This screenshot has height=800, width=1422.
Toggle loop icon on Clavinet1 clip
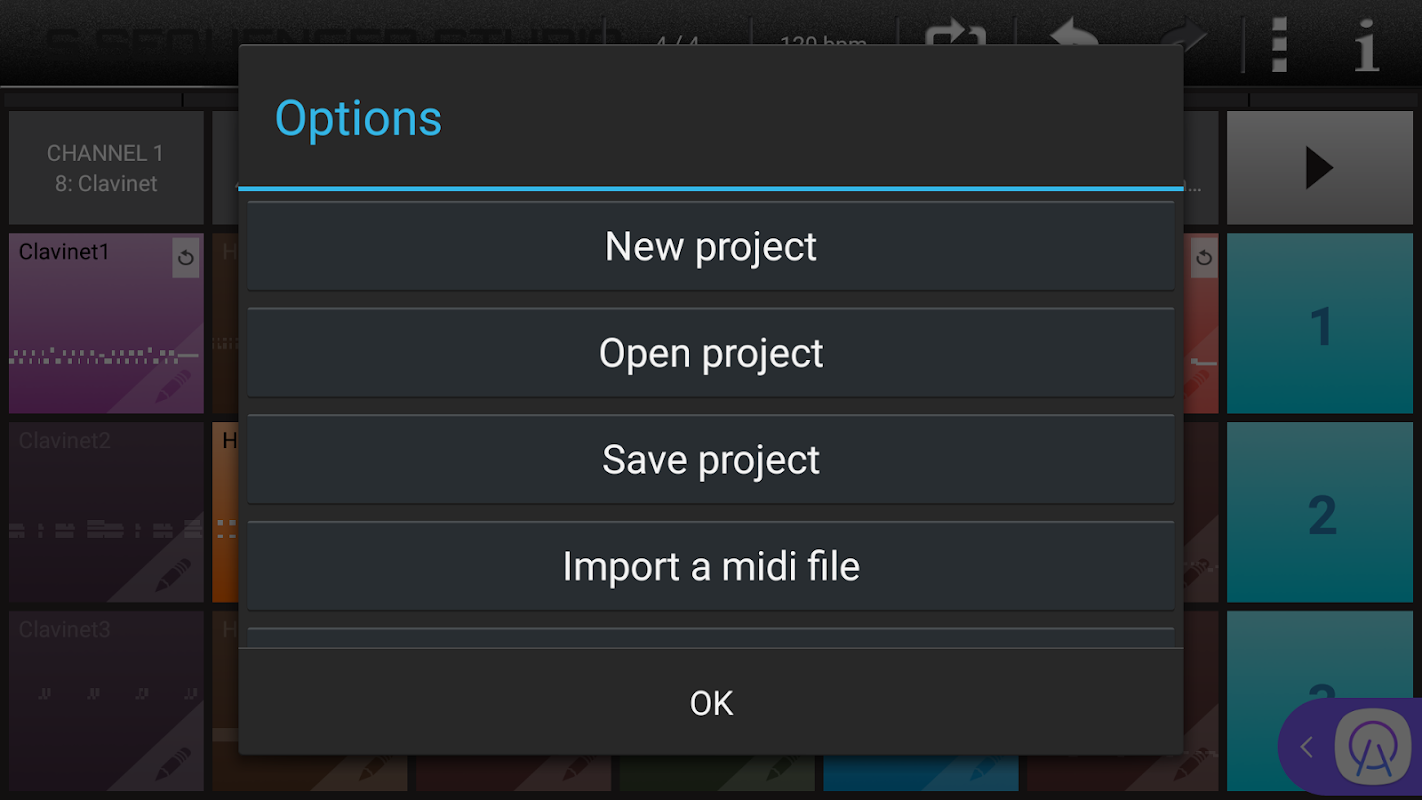[185, 258]
